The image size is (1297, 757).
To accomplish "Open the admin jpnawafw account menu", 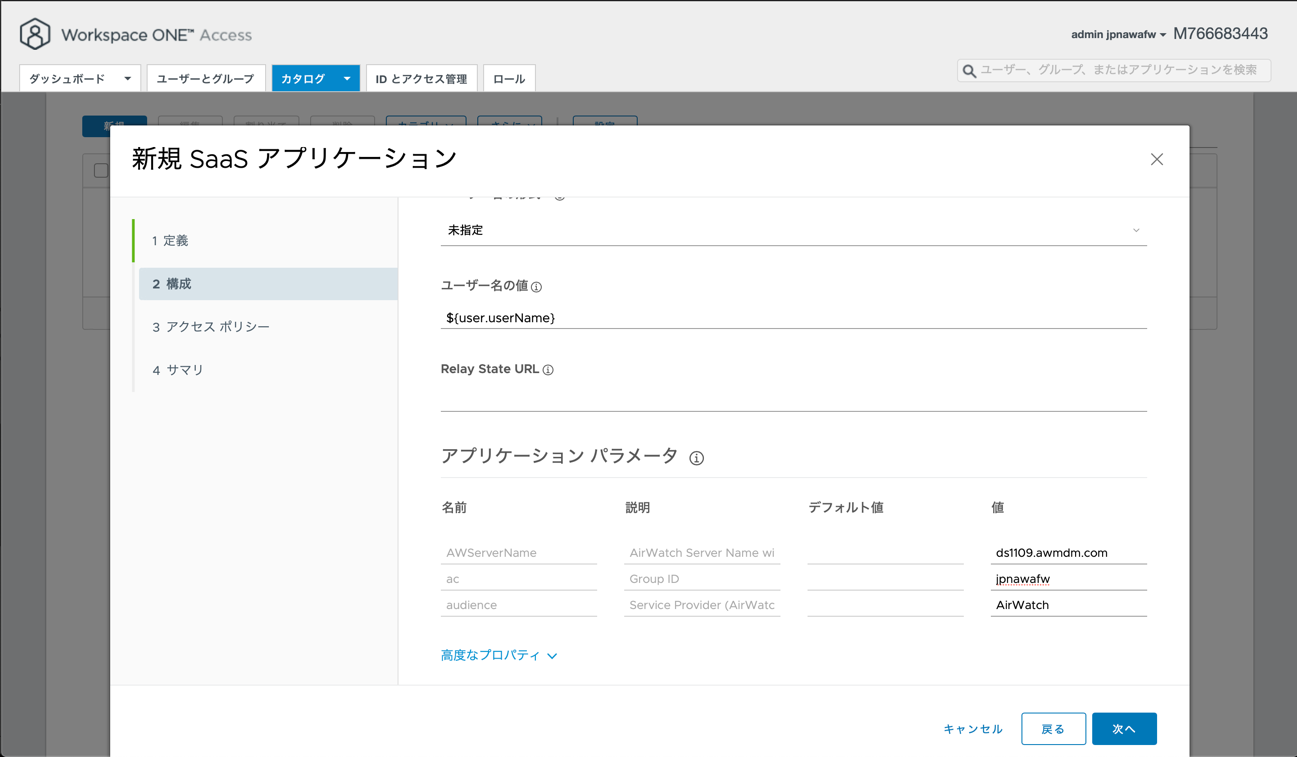I will (x=1118, y=35).
